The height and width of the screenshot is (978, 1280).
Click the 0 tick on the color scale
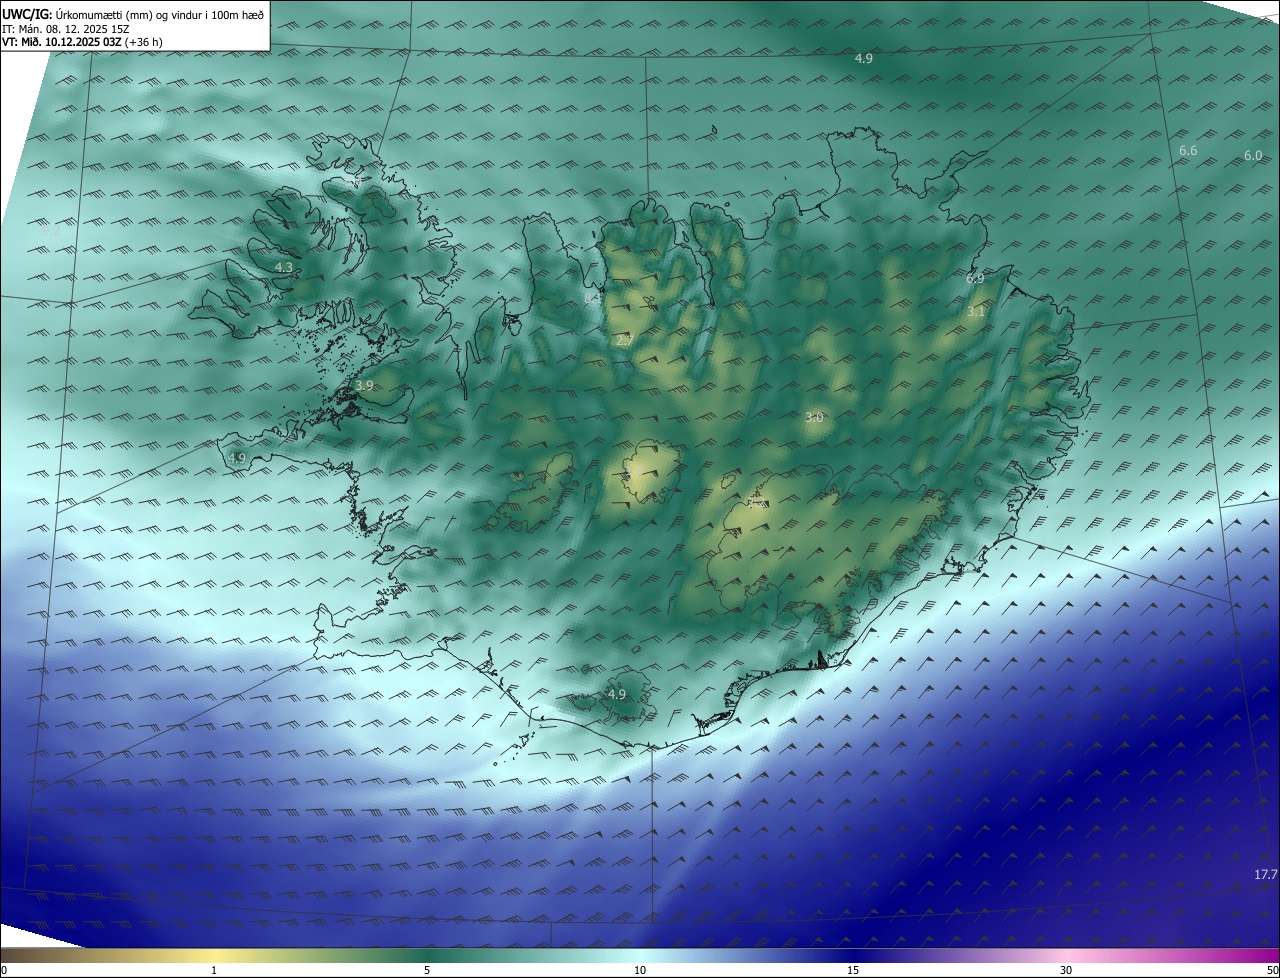tap(4, 970)
